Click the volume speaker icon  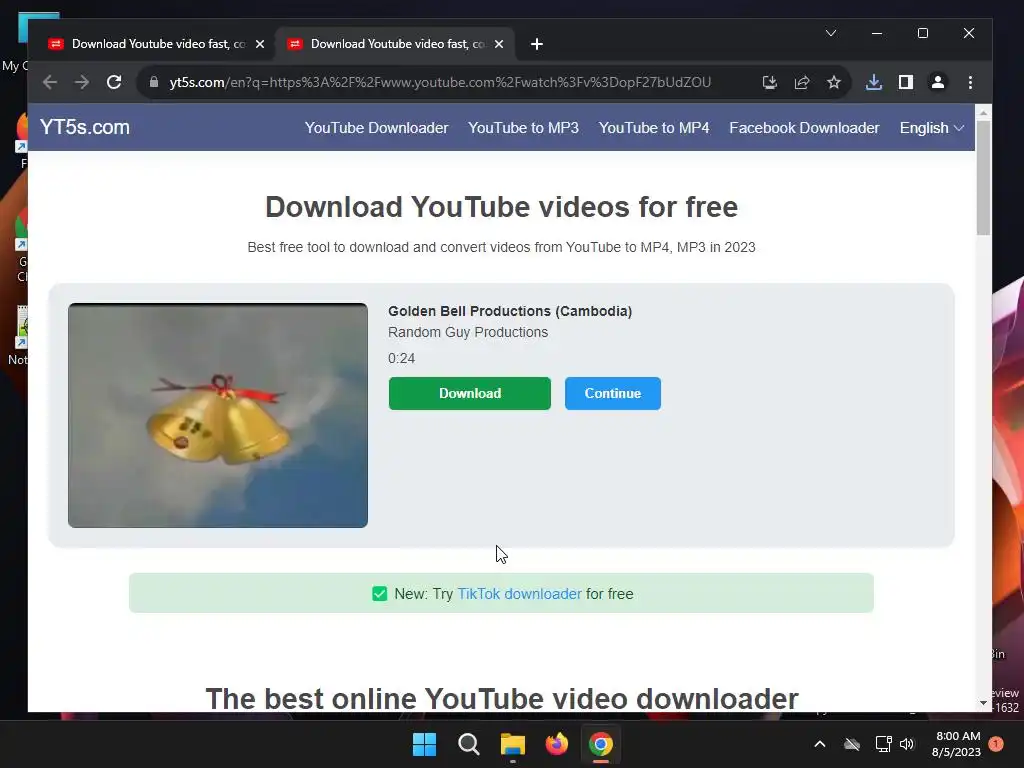coord(906,744)
